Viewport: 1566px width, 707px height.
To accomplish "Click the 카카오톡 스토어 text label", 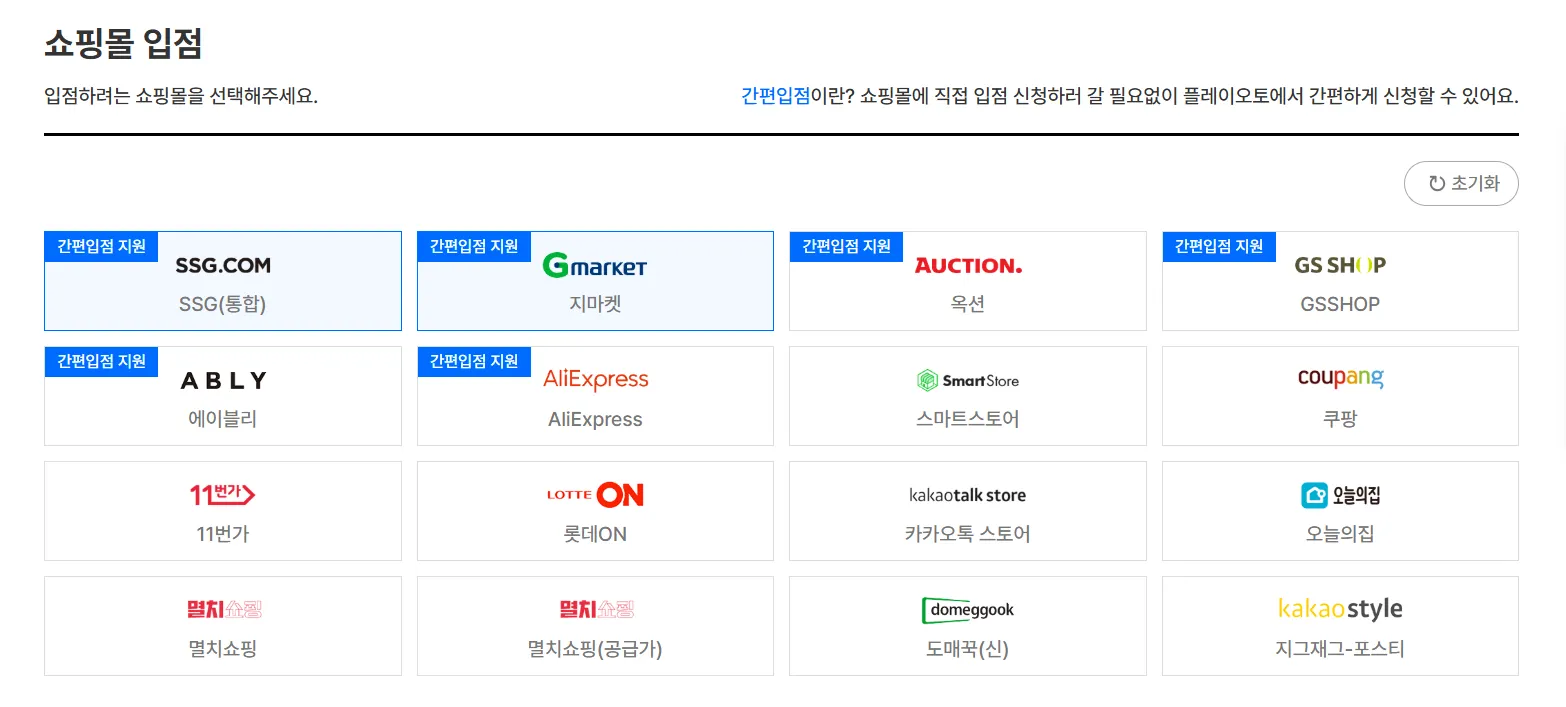I will pyautogui.click(x=968, y=534).
